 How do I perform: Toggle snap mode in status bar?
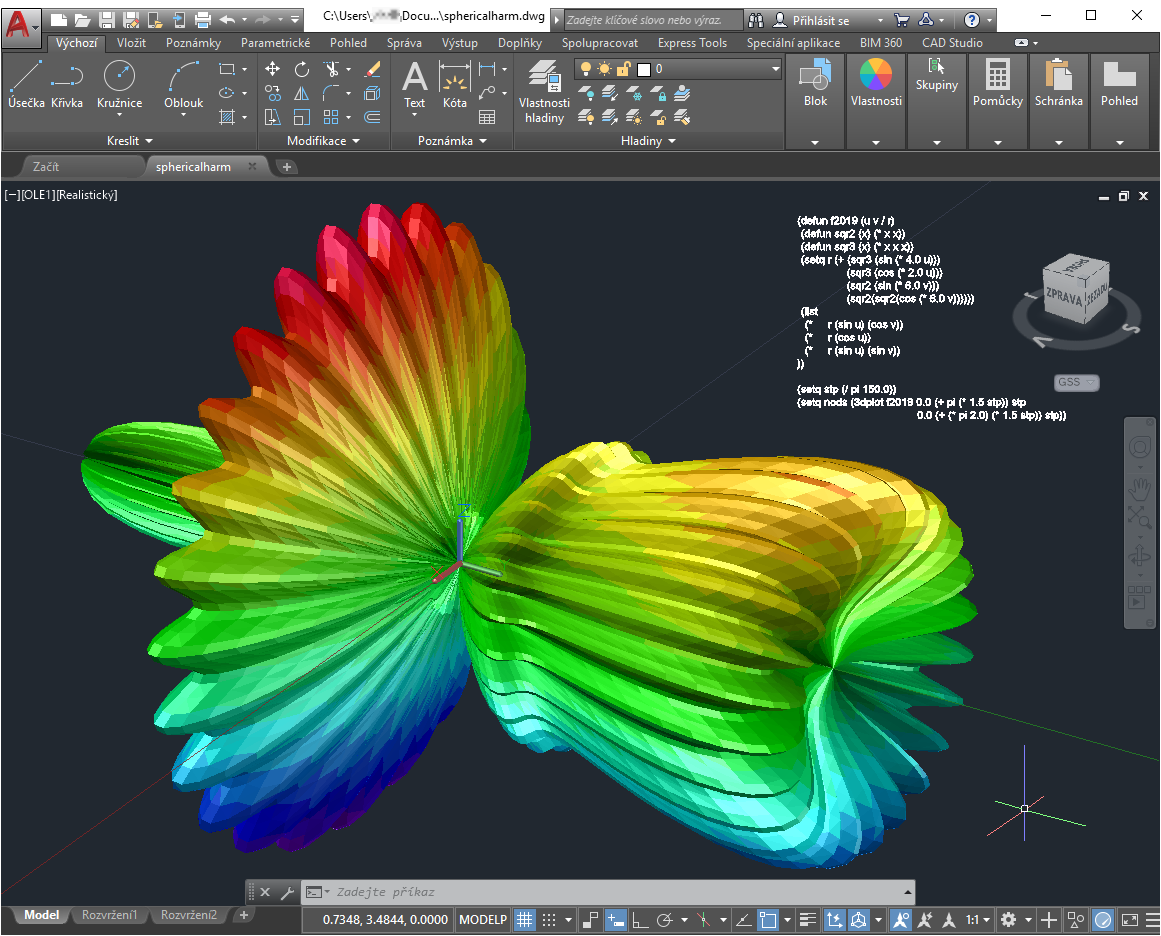pos(549,920)
